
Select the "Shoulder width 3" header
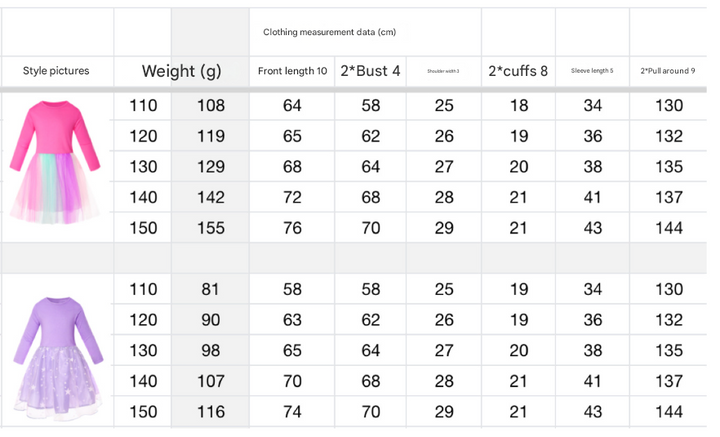coord(443,71)
